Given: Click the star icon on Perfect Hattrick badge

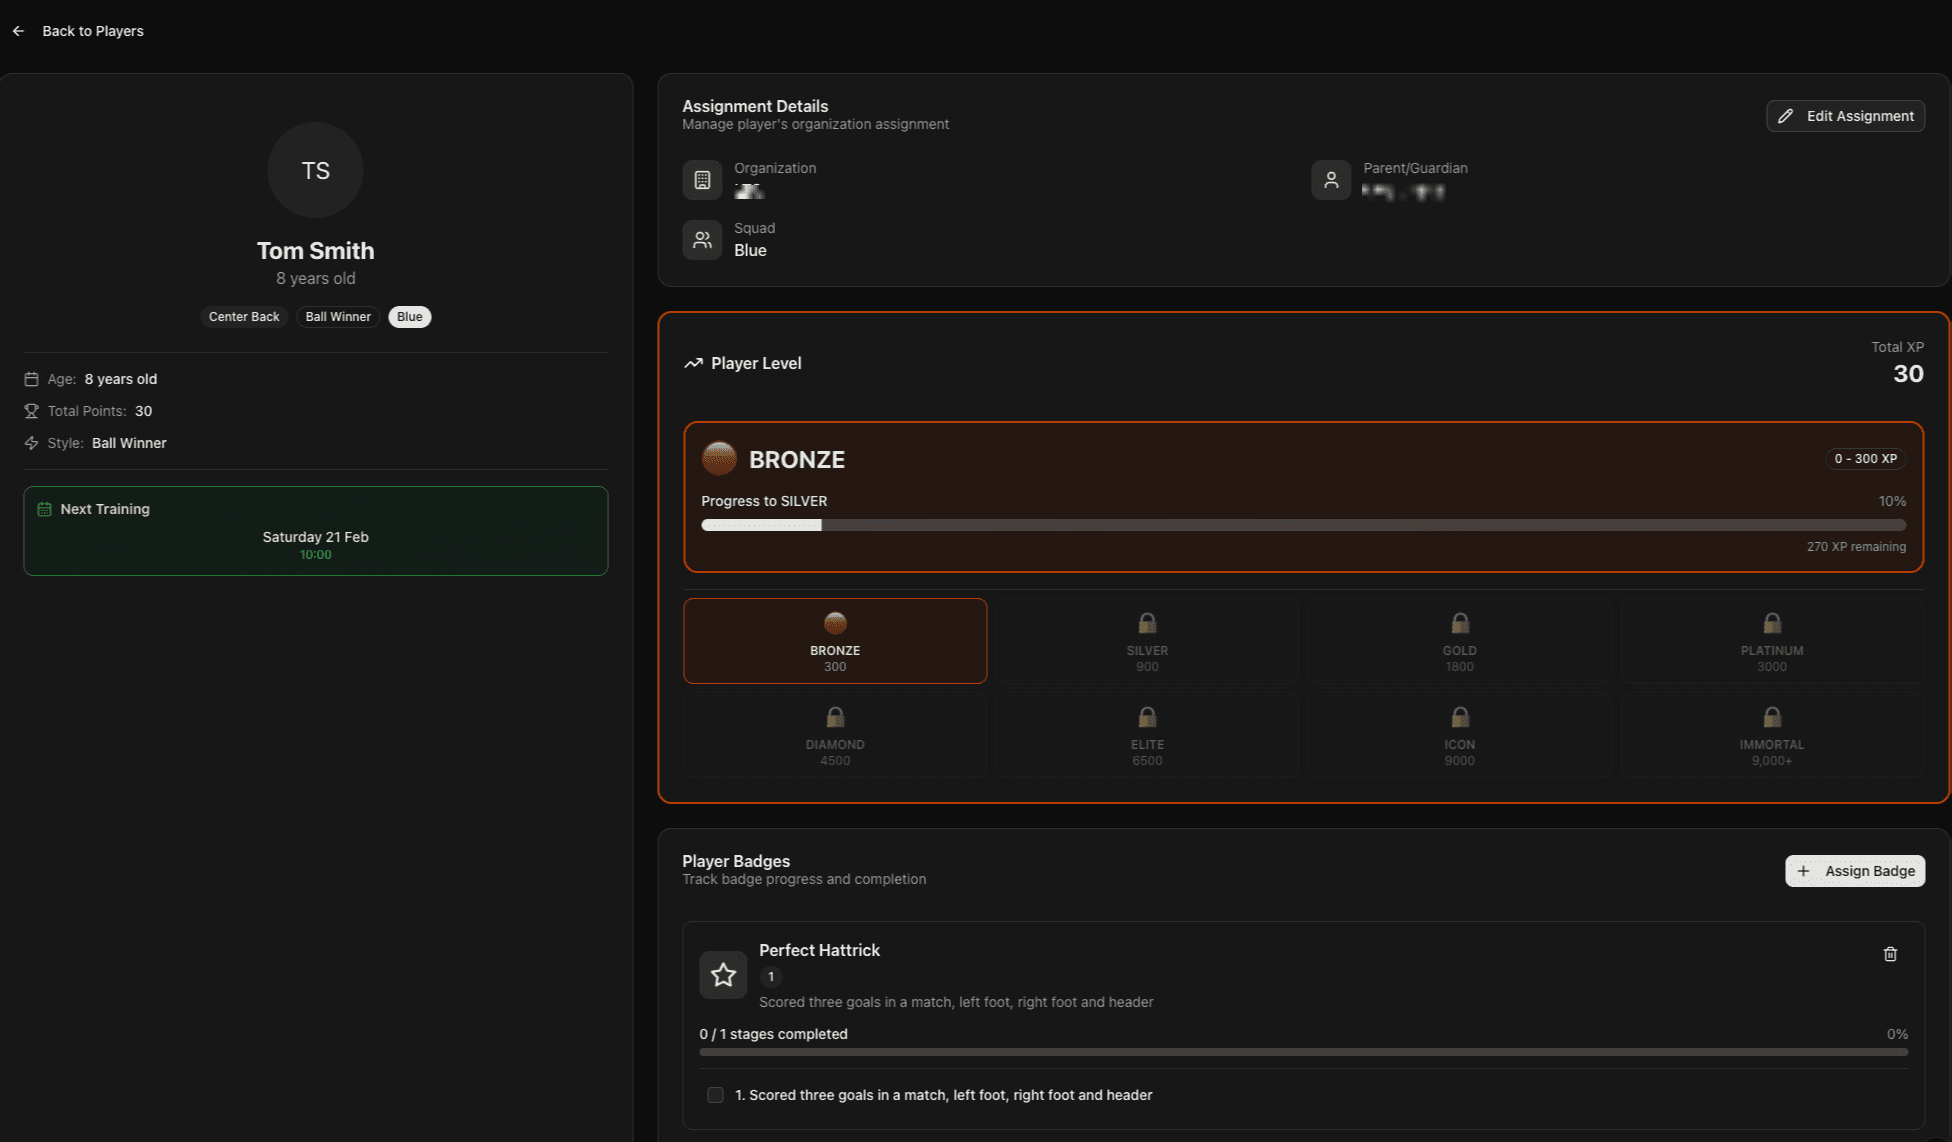Looking at the screenshot, I should [722, 974].
